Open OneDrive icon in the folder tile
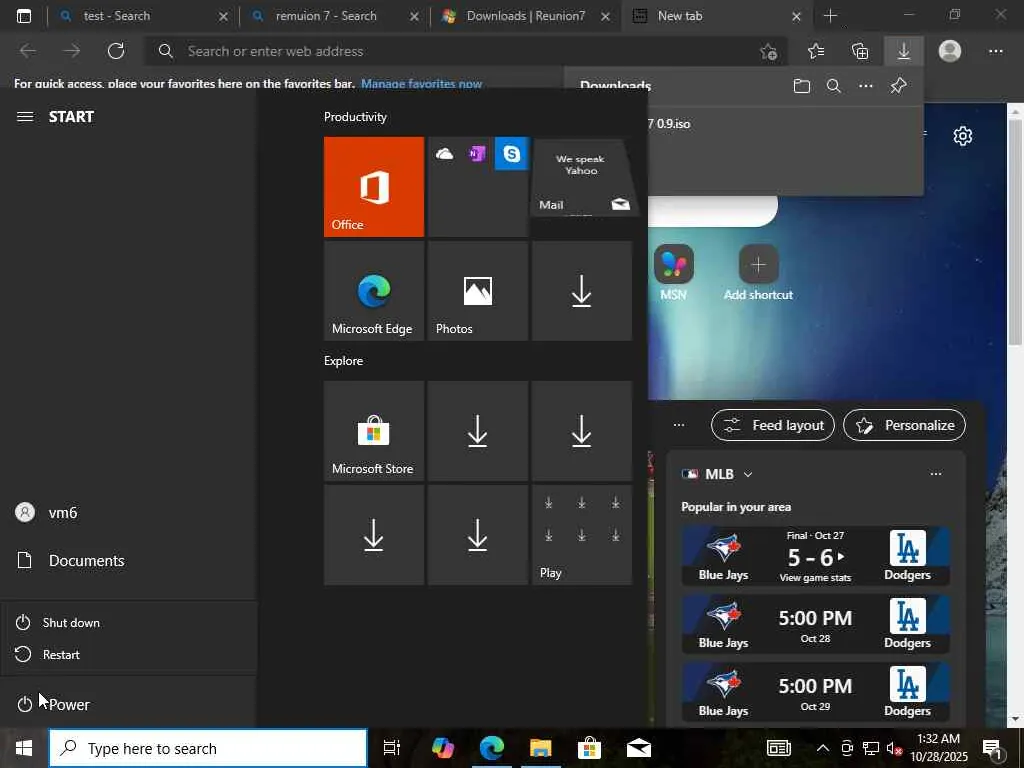The width and height of the screenshot is (1024, 768). point(444,153)
